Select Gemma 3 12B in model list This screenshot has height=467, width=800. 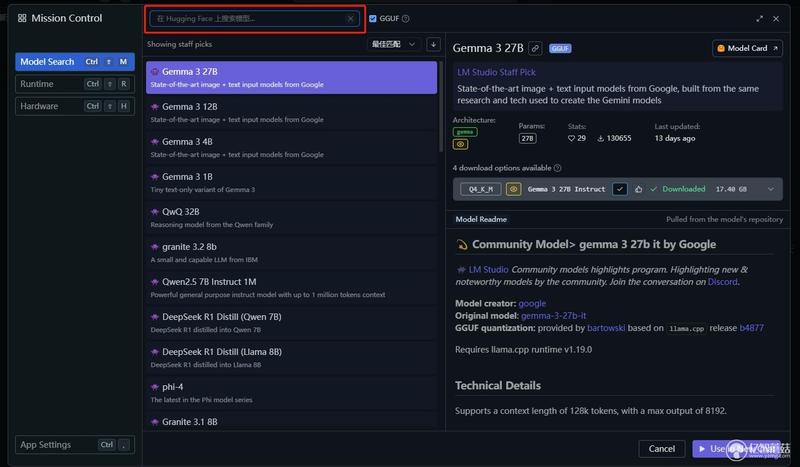(291, 113)
